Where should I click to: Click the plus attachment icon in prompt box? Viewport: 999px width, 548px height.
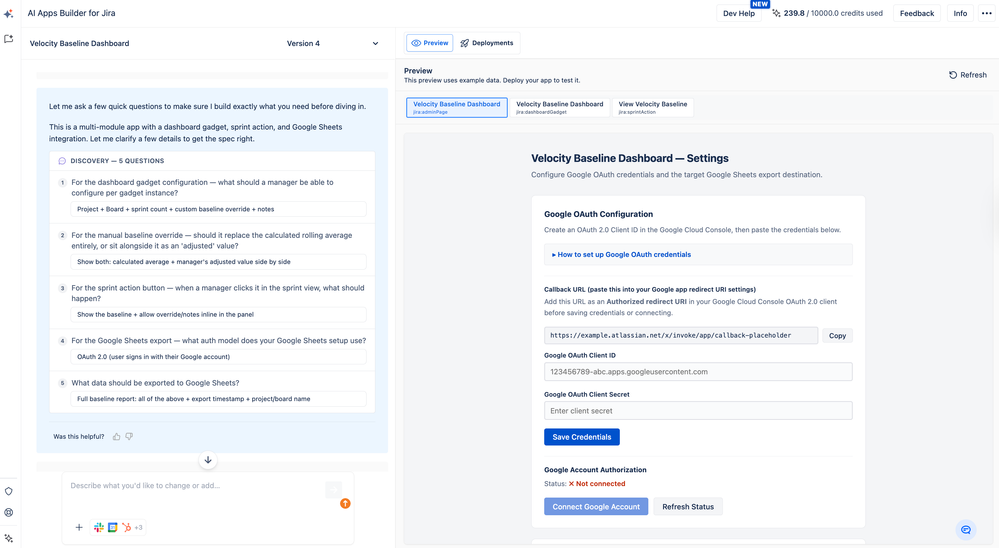point(79,527)
